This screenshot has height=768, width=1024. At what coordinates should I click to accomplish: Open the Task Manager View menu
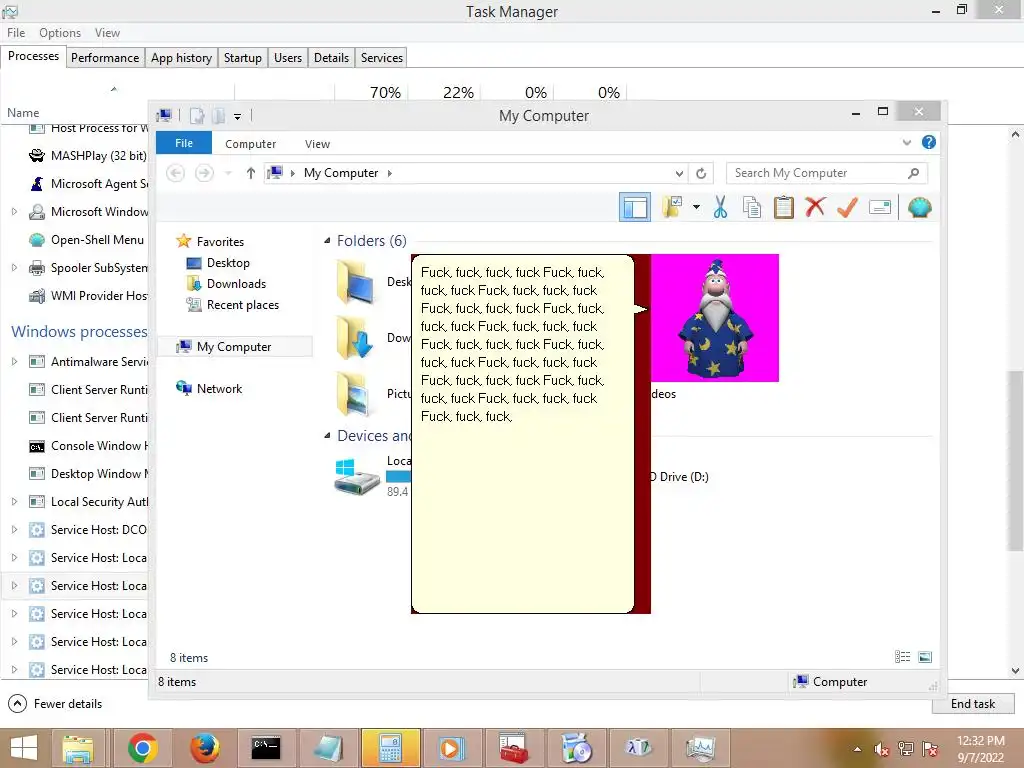click(107, 33)
